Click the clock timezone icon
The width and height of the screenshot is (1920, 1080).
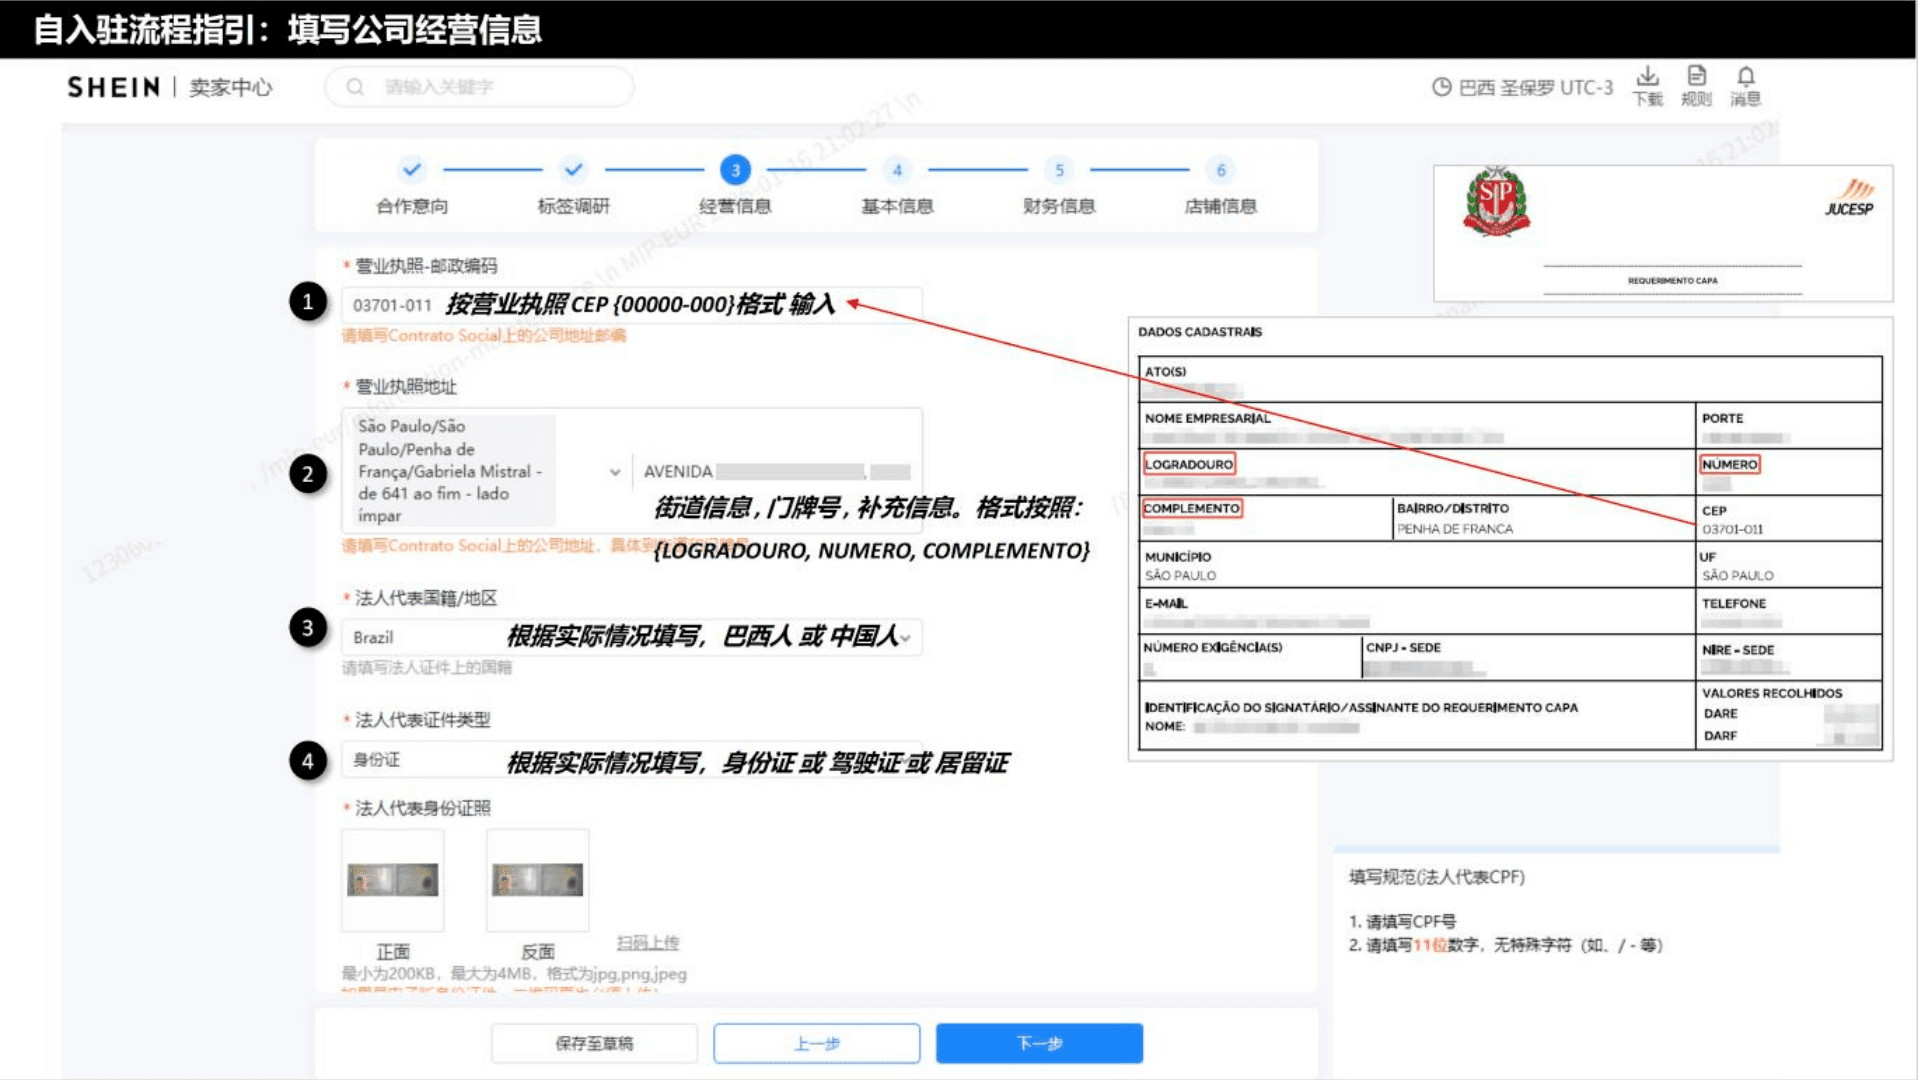click(x=1441, y=87)
